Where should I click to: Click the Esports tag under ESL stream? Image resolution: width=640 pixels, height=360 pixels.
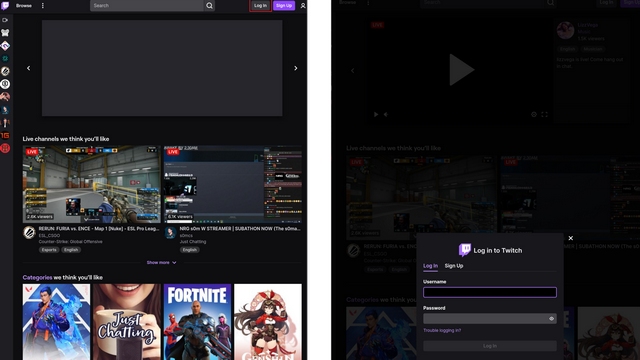(49, 250)
